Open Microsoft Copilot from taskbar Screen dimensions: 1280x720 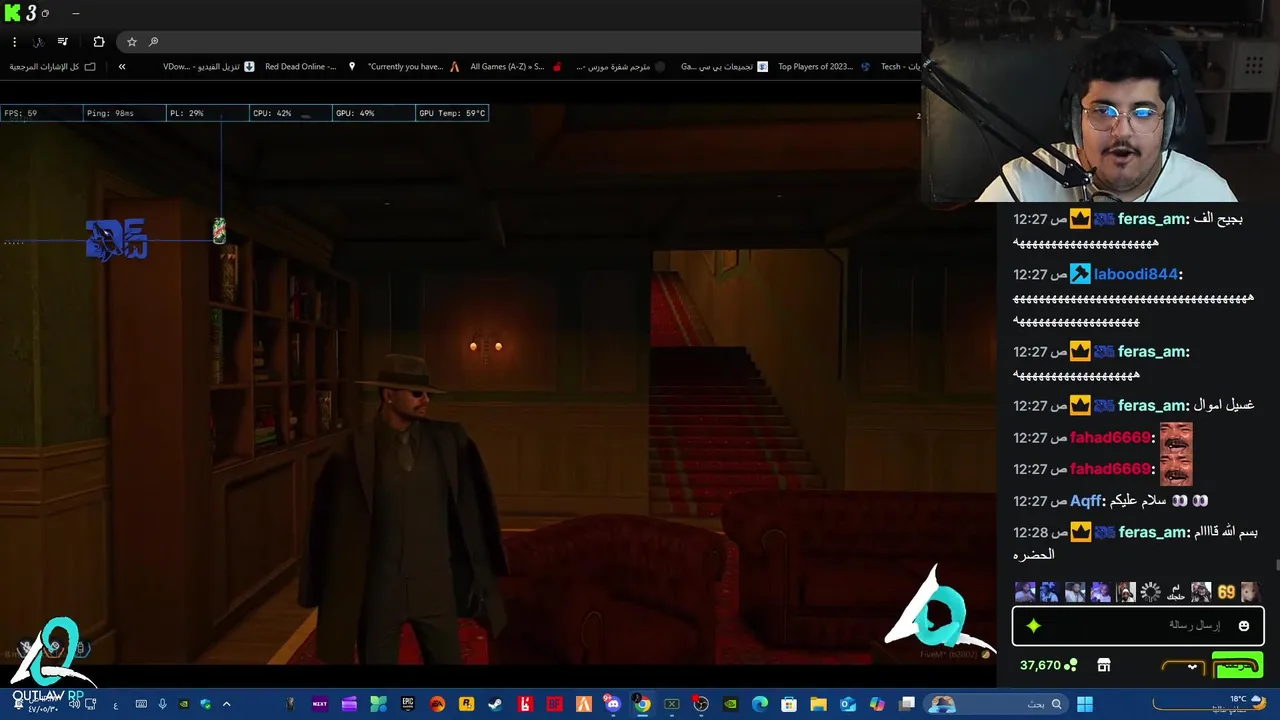point(877,704)
